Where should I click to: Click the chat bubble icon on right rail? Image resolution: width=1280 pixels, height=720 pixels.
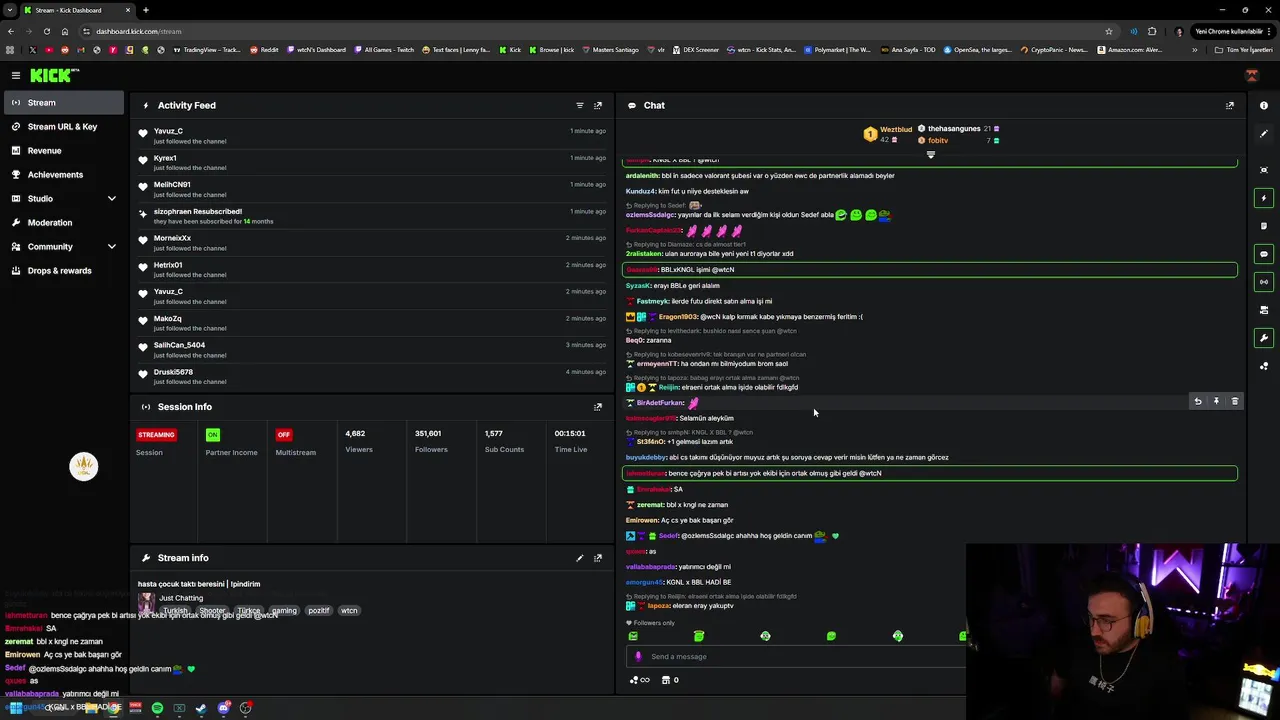pyautogui.click(x=1264, y=254)
